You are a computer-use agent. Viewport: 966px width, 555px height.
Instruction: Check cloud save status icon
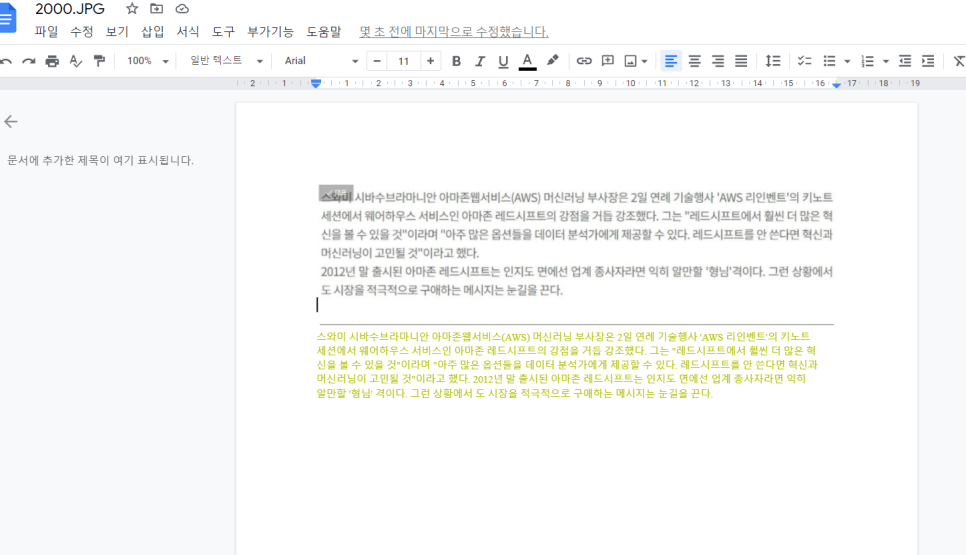(x=182, y=9)
